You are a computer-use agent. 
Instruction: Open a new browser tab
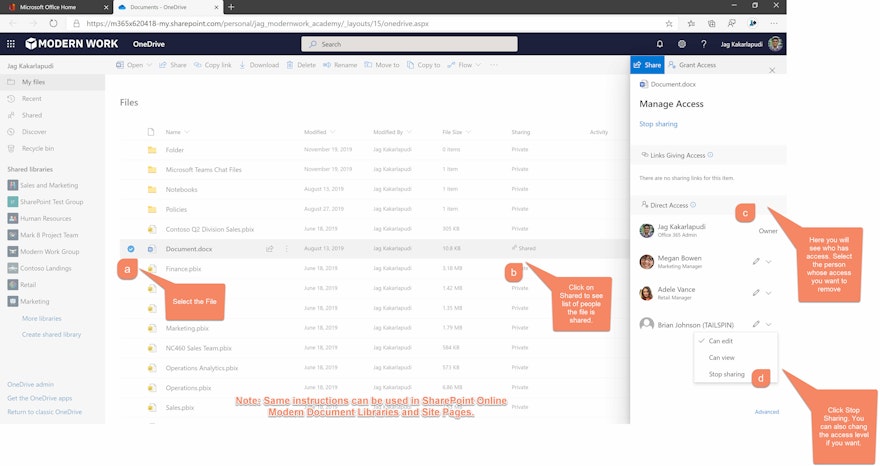point(231,7)
